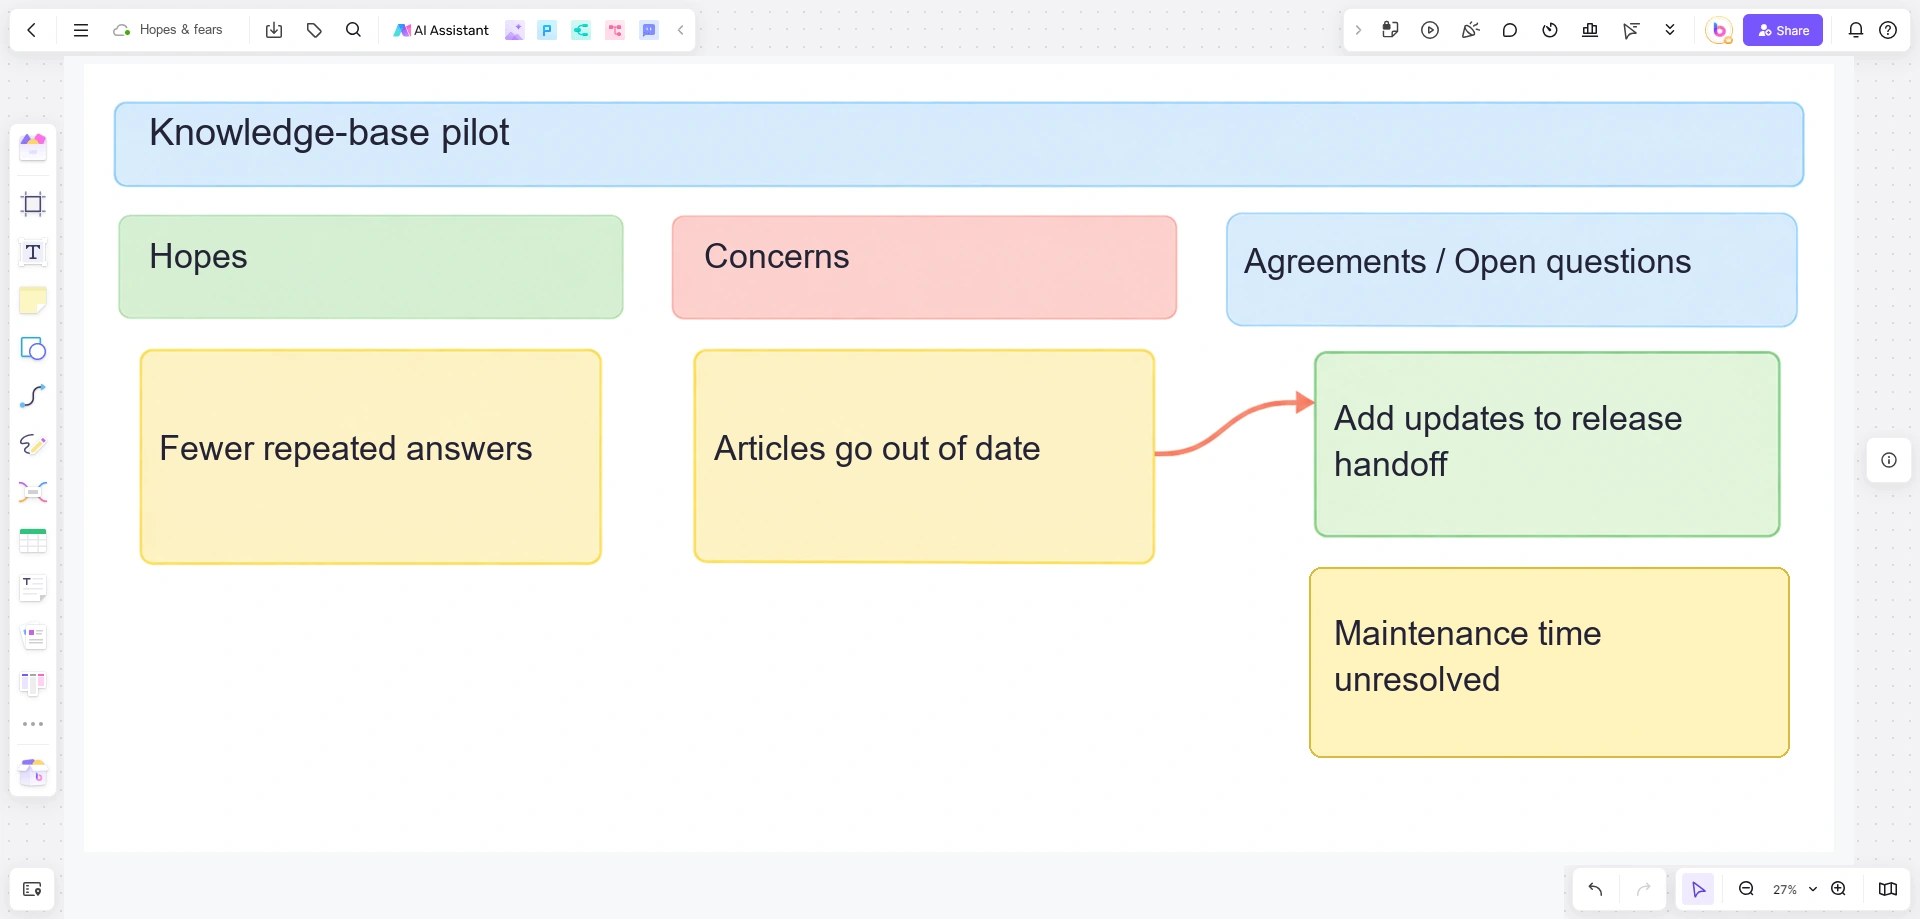The width and height of the screenshot is (1920, 919).
Task: Click the locked sticky note icon
Action: click(1390, 30)
